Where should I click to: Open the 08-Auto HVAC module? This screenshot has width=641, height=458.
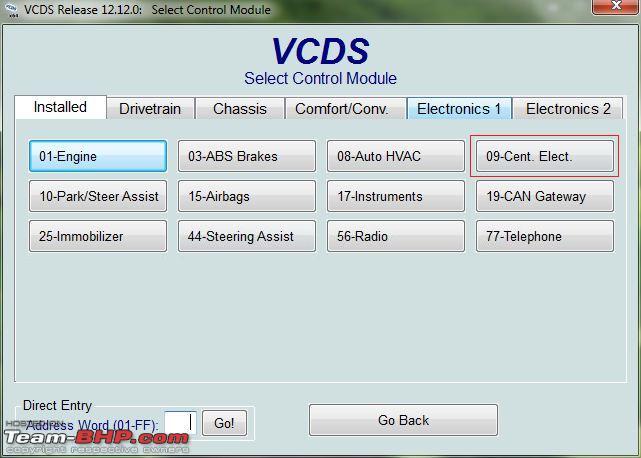[396, 156]
